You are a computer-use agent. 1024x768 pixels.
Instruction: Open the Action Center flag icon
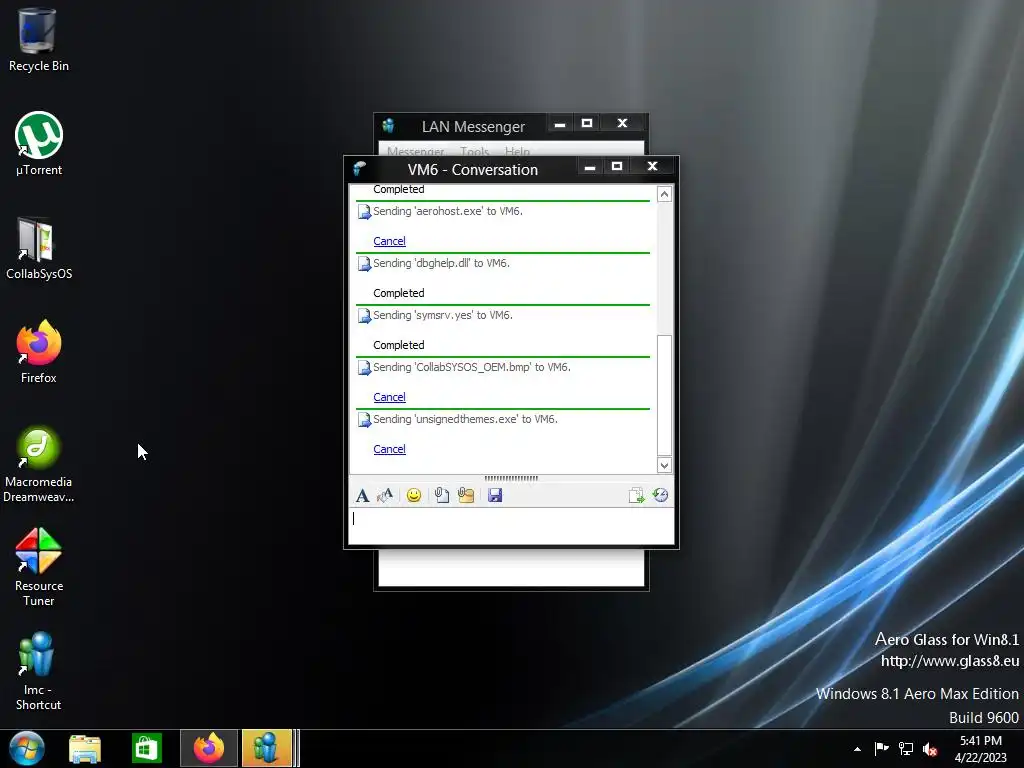[882, 749]
